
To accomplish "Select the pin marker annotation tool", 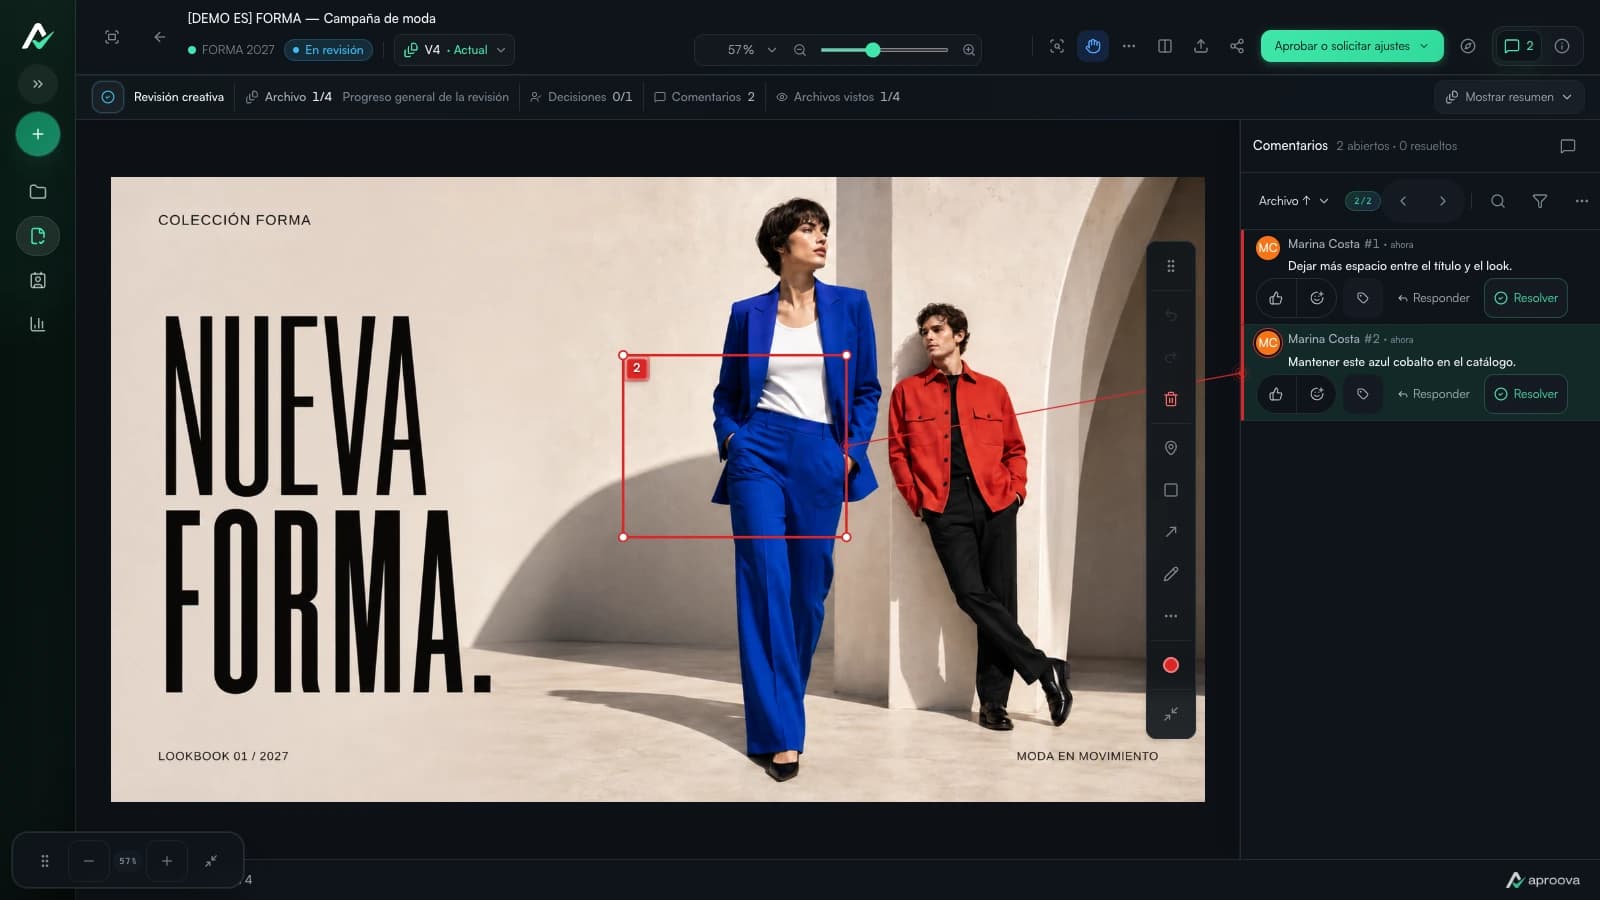I will tap(1171, 448).
